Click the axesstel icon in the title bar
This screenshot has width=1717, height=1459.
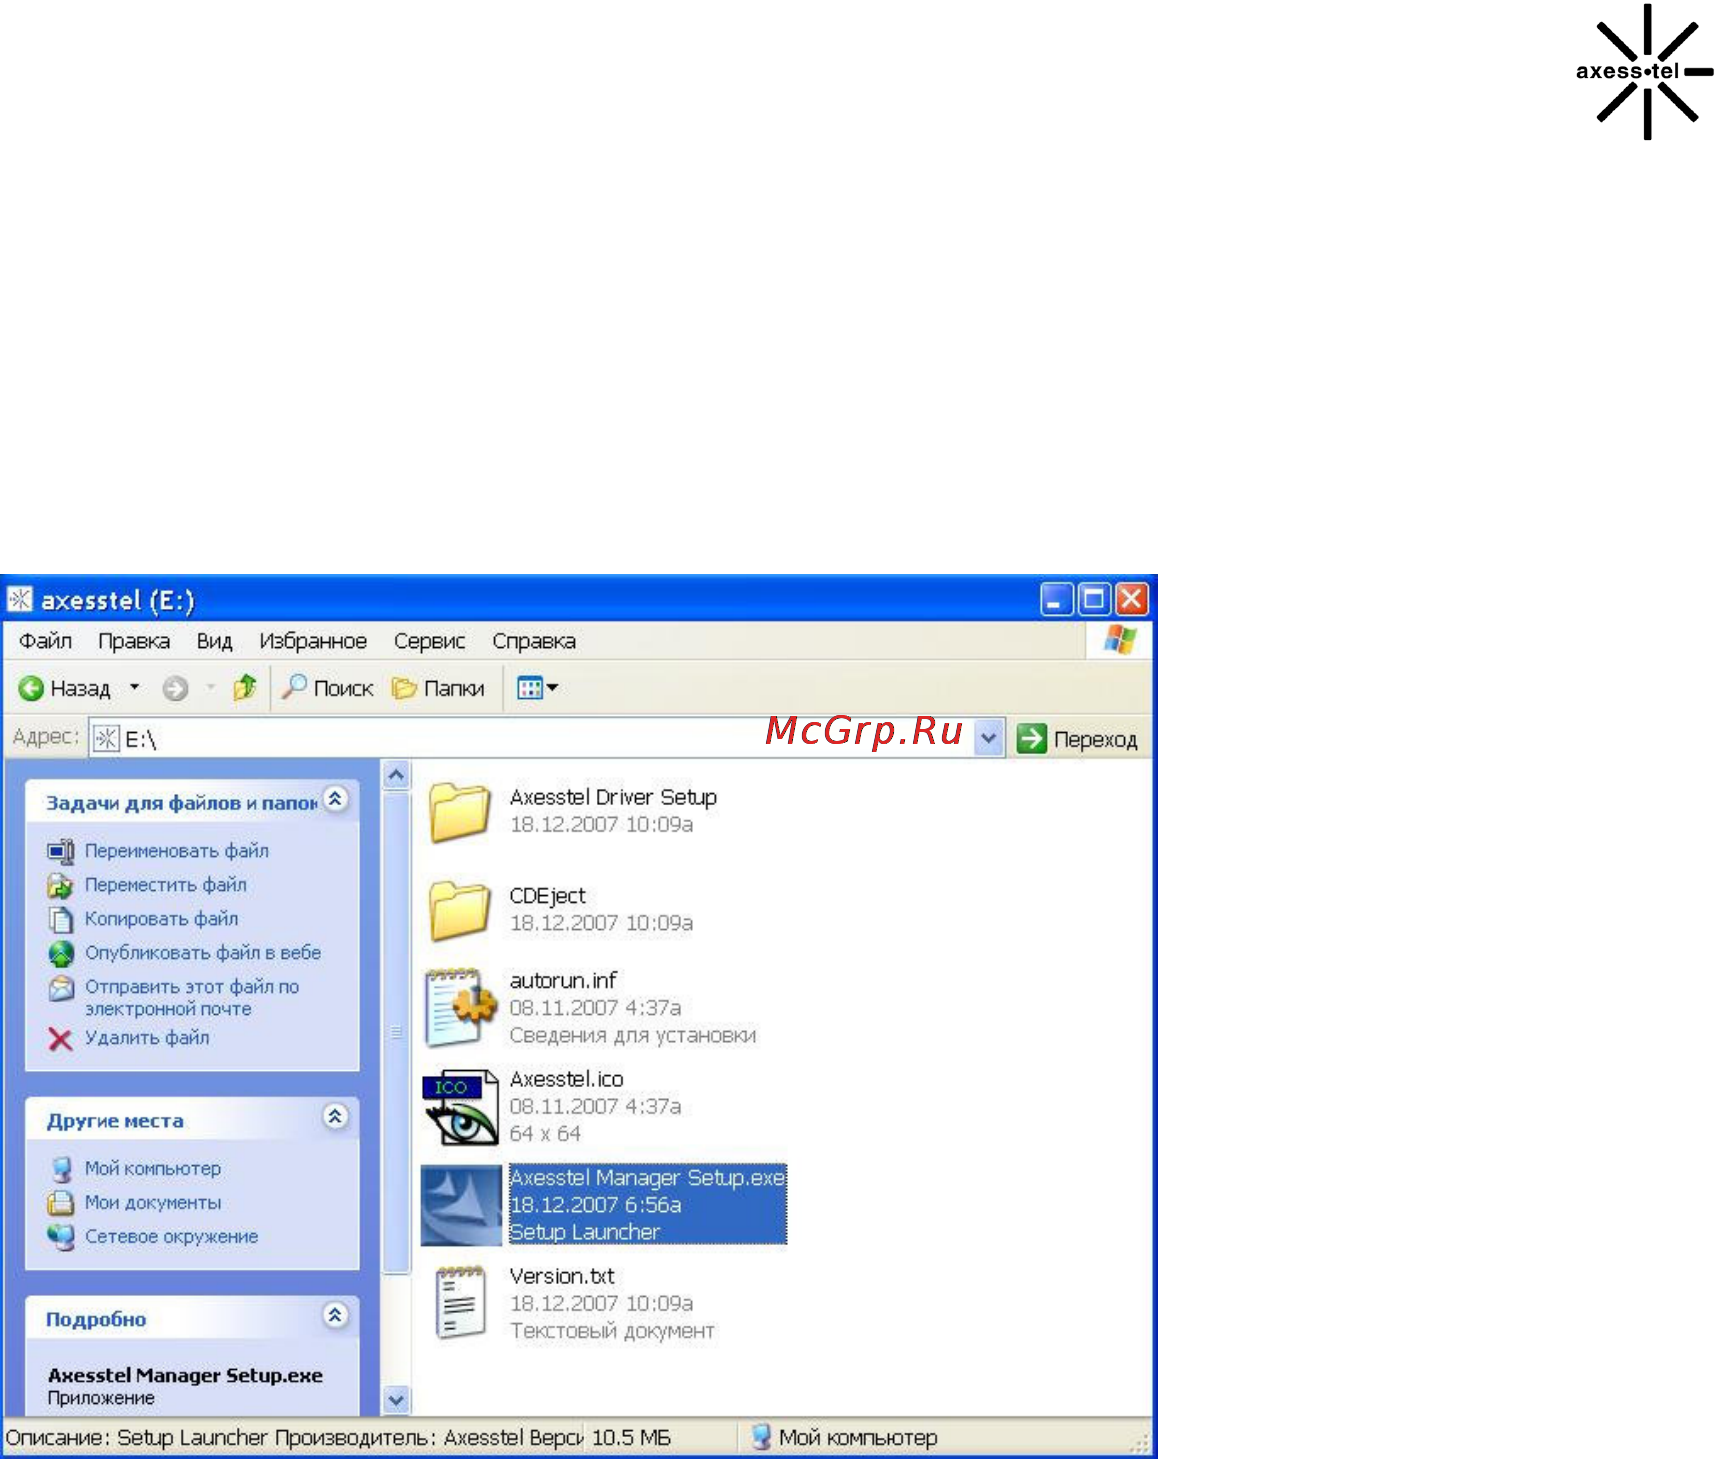pos(20,599)
